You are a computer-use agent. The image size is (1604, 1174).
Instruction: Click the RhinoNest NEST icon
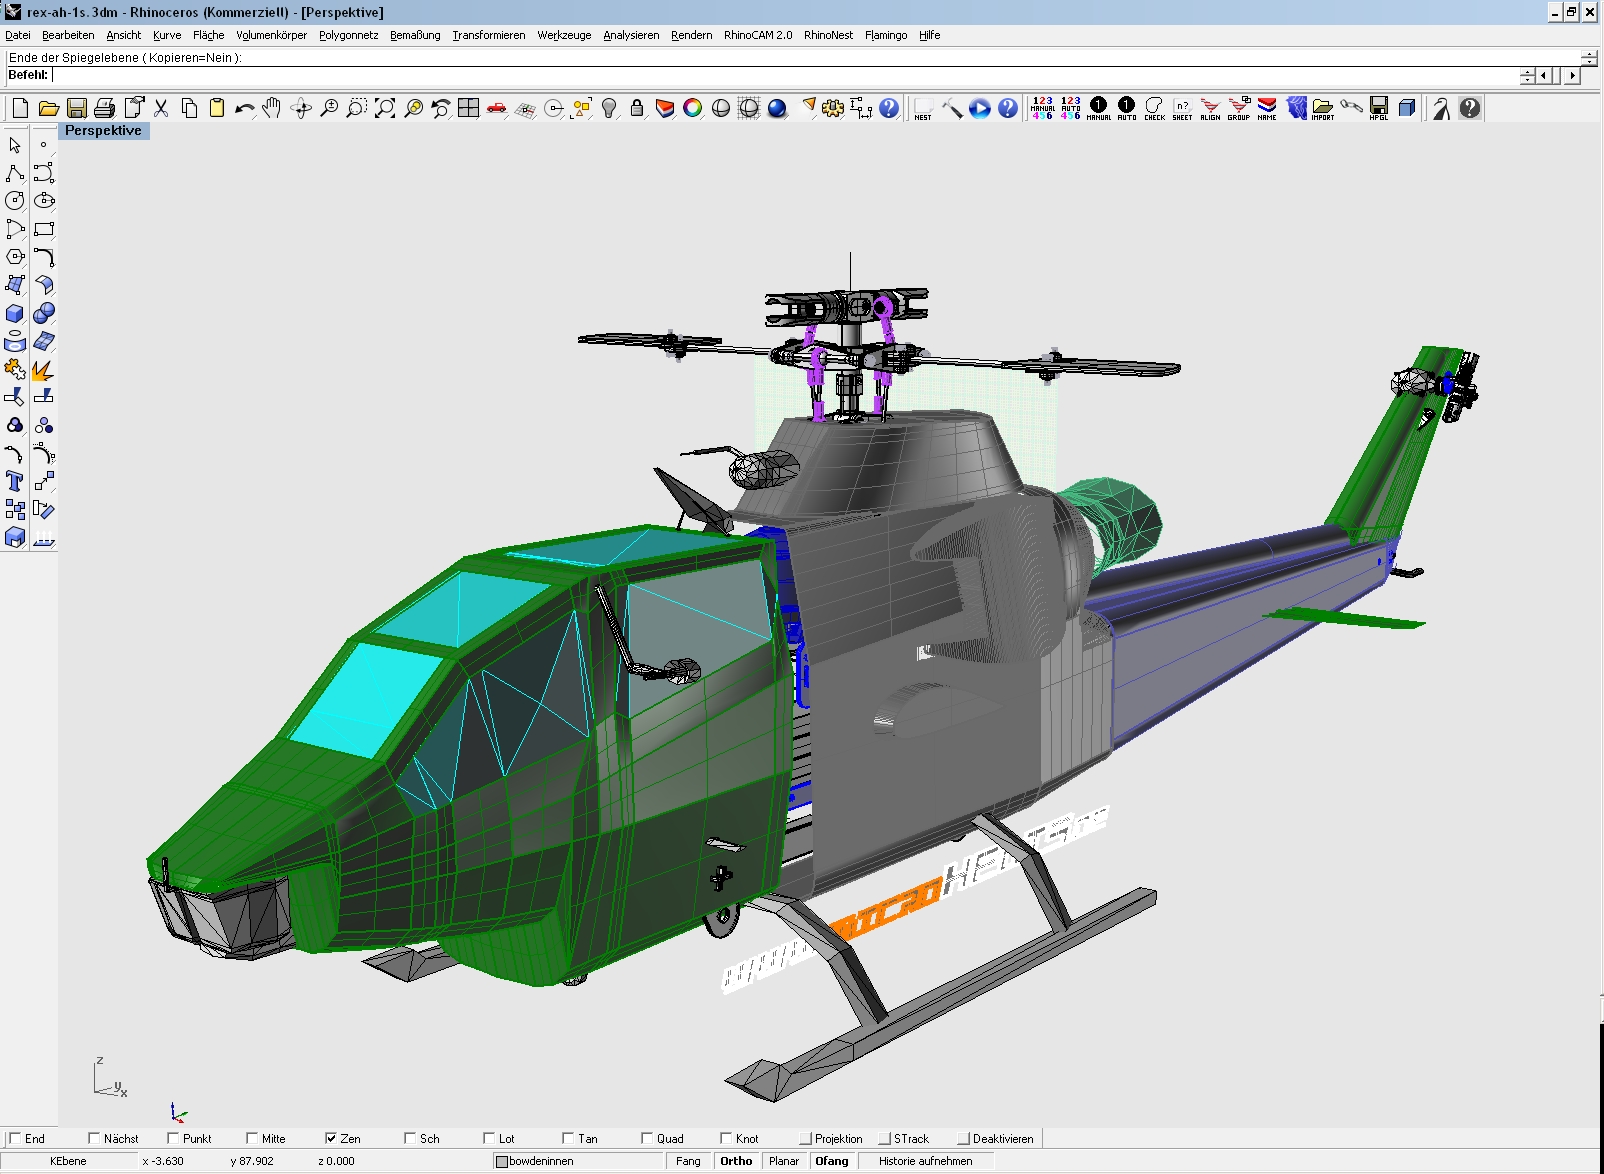(x=923, y=108)
